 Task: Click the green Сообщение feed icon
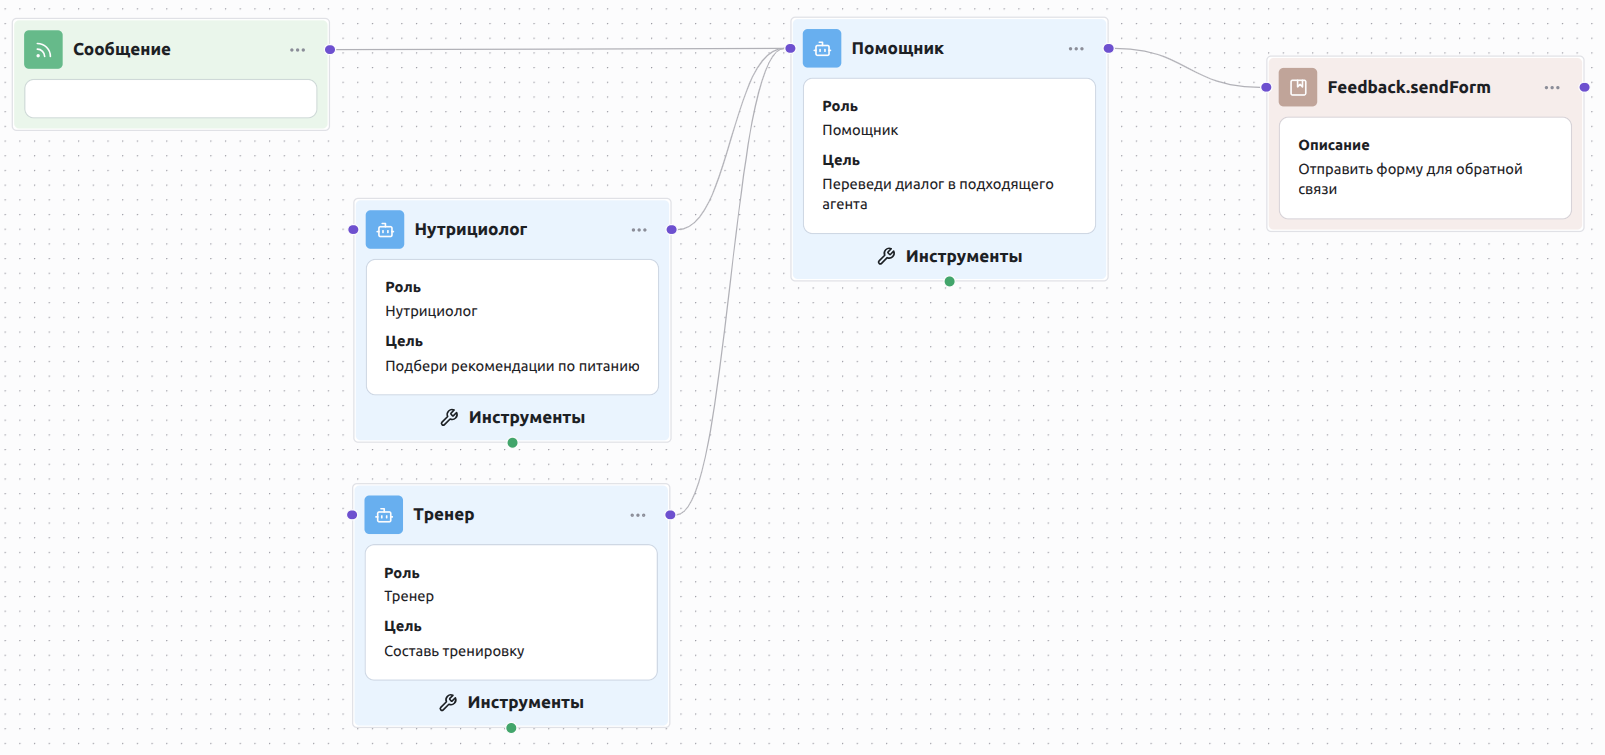(x=43, y=50)
